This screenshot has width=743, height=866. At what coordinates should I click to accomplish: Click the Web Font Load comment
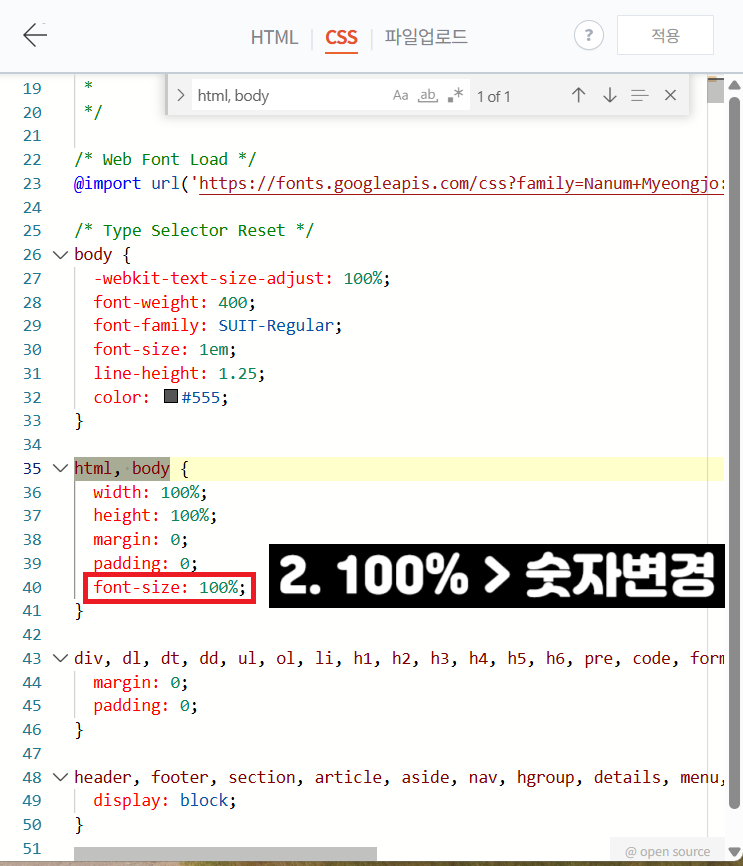[165, 160]
